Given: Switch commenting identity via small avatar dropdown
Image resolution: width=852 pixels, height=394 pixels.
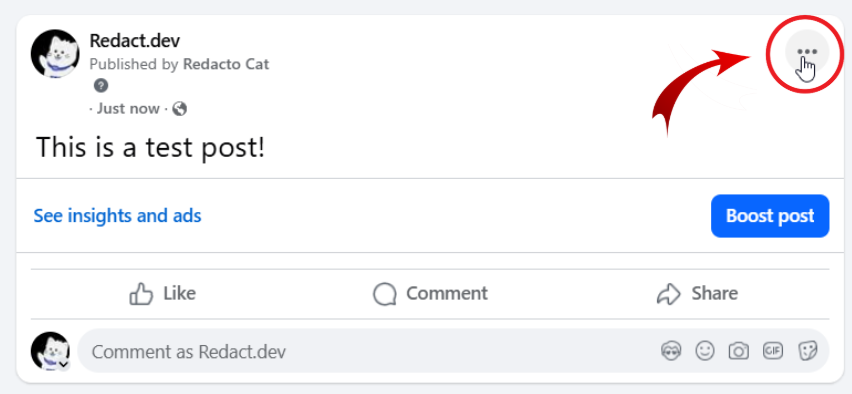Looking at the screenshot, I should [64, 364].
